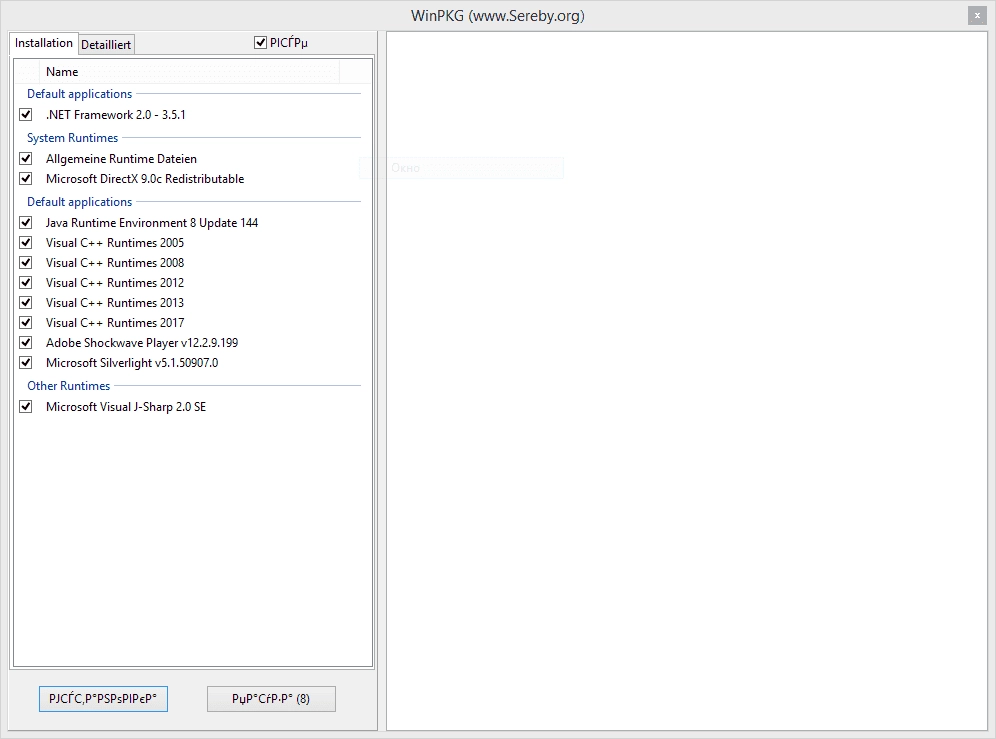Viewport: 996px width, 739px height.
Task: Select 'Adobe Shockwave Player v12.2.9.199' text
Action: point(142,343)
